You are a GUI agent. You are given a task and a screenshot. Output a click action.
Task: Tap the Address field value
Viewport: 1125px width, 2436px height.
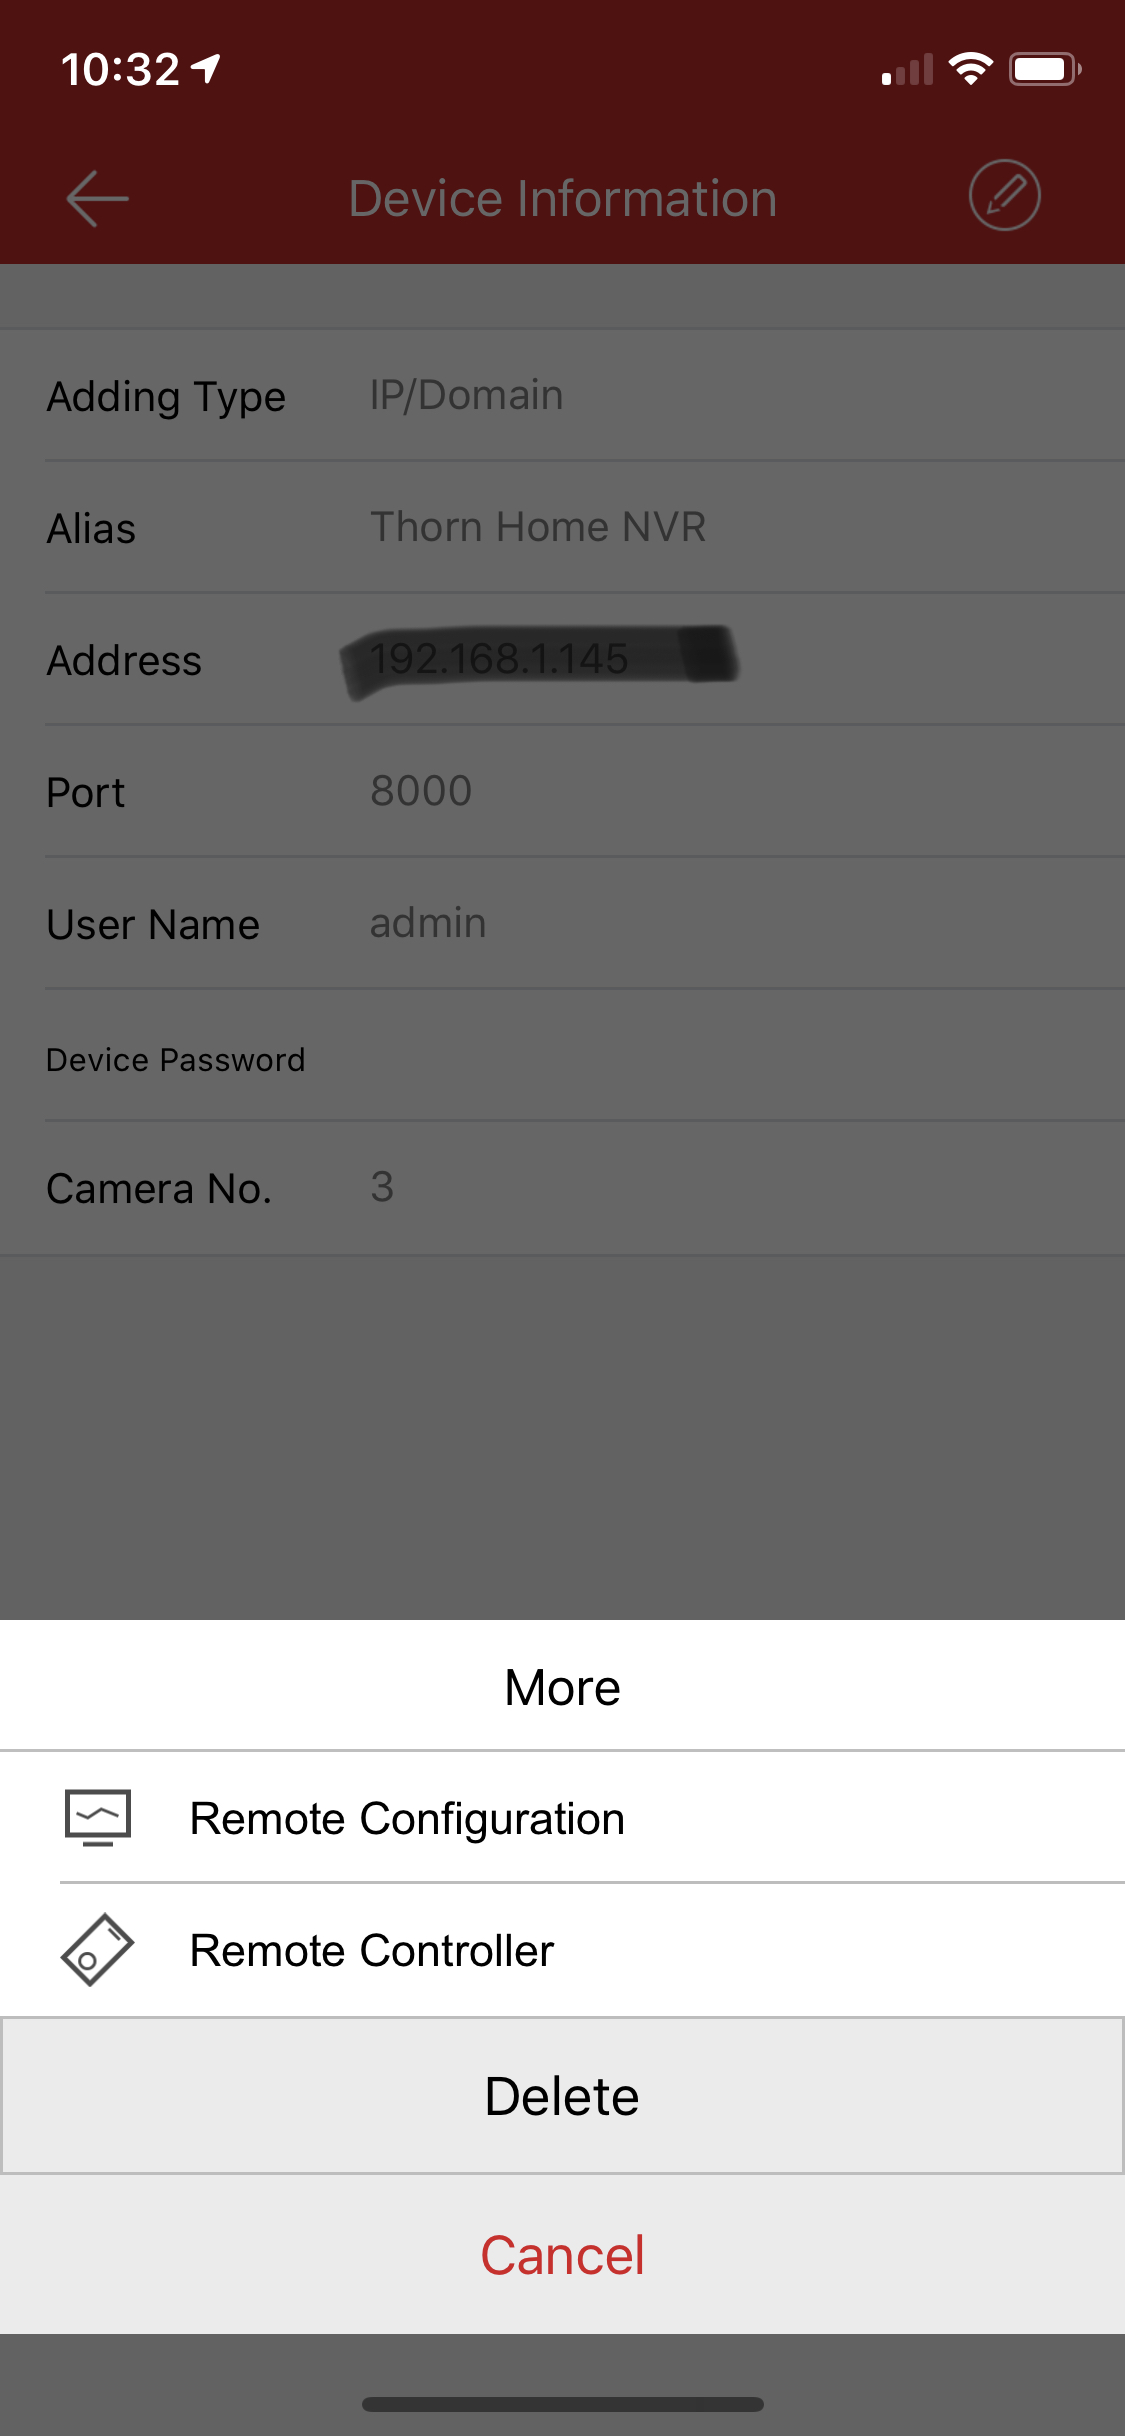tap(500, 659)
